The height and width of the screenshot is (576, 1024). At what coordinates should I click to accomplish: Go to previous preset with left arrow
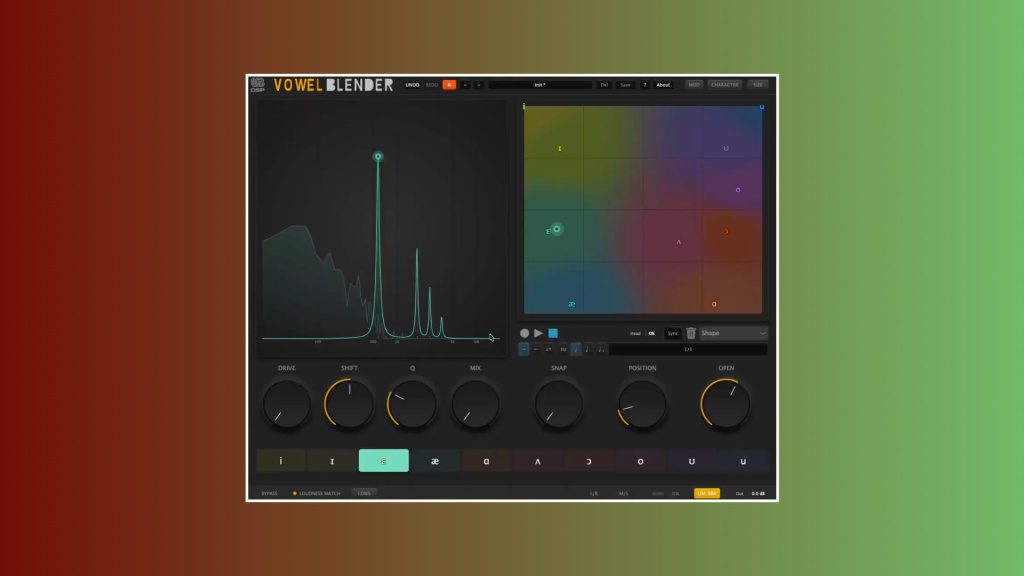pyautogui.click(x=465, y=85)
